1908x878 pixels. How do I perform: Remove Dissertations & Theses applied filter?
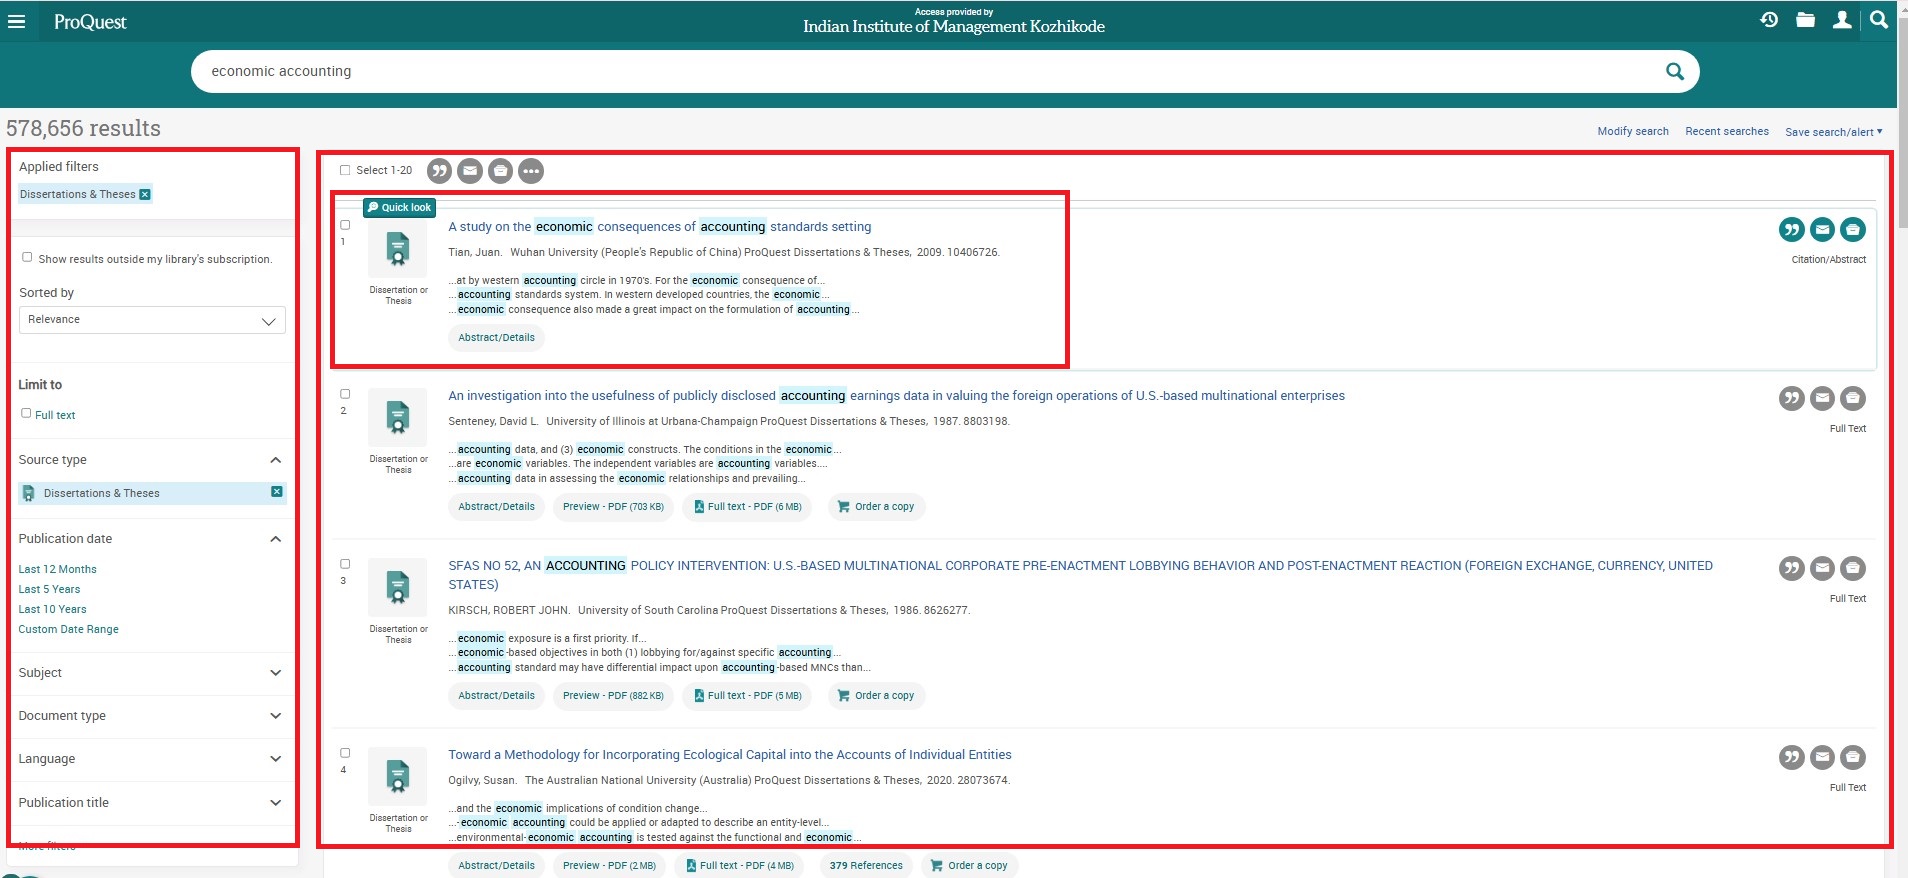pyautogui.click(x=145, y=194)
